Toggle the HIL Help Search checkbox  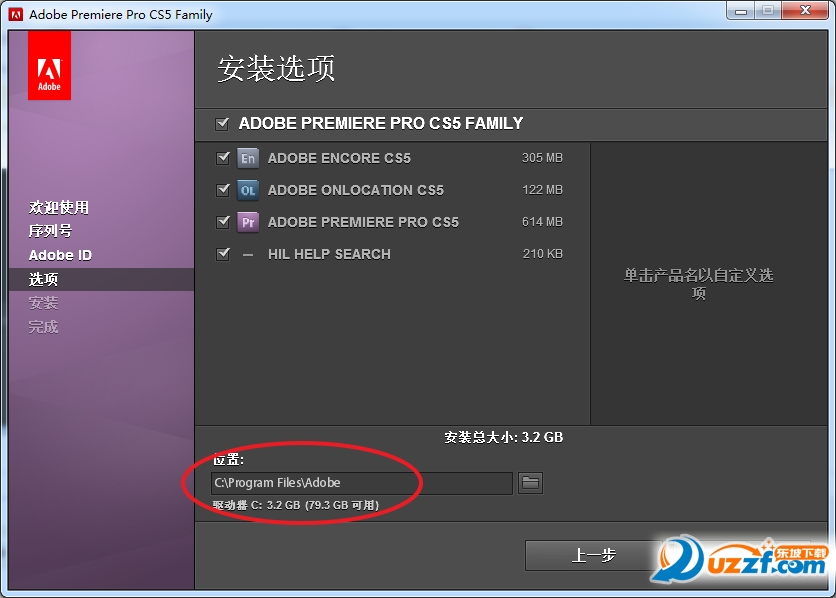point(223,254)
